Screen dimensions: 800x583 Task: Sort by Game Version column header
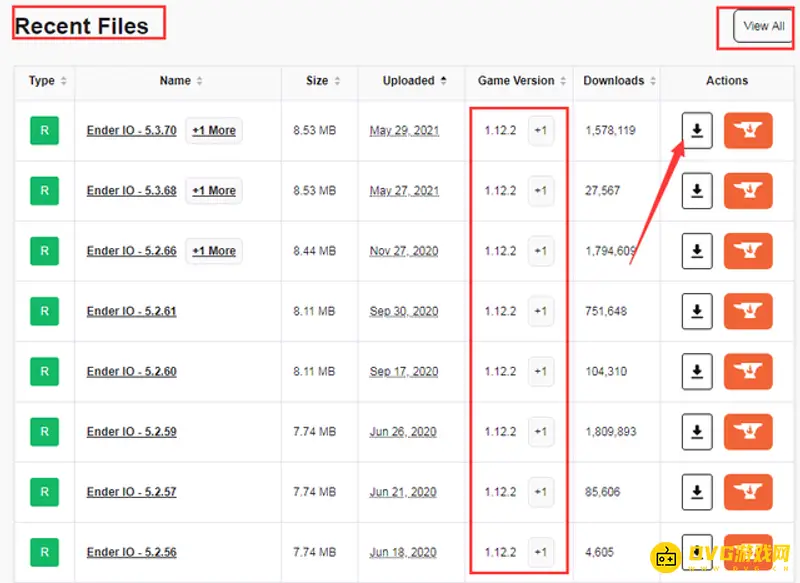pos(521,81)
